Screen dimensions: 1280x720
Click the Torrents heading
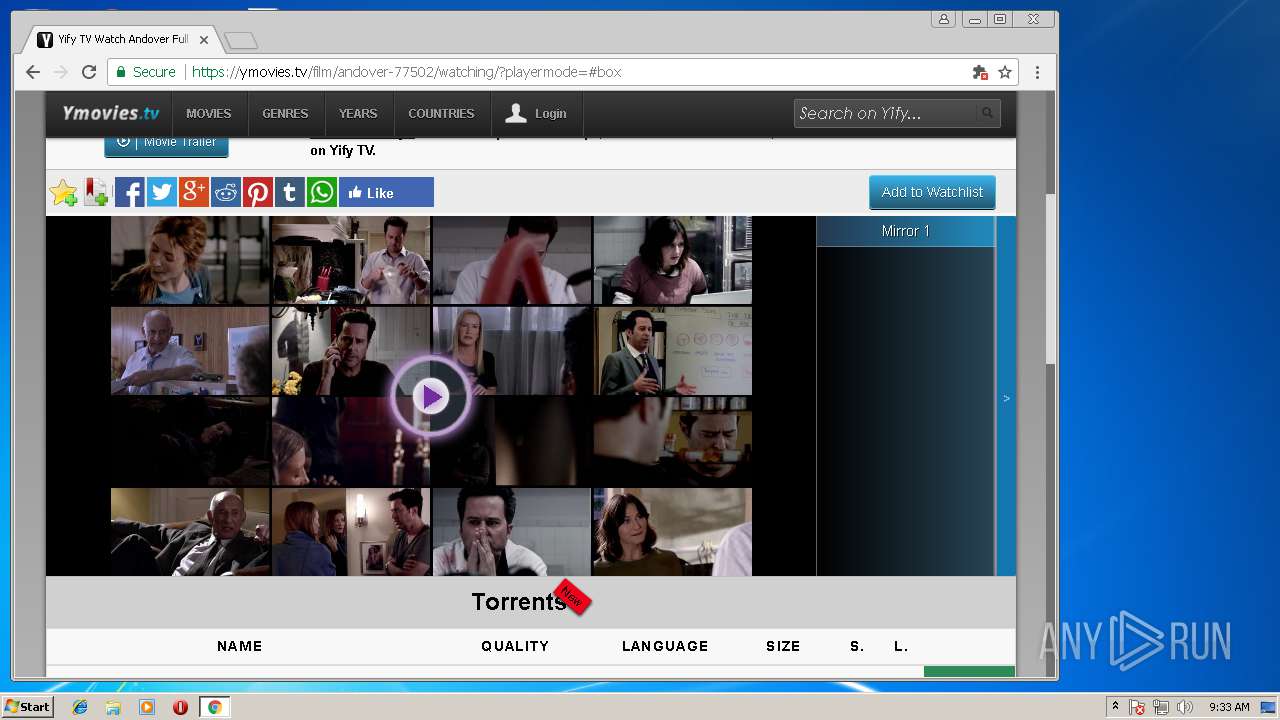[x=519, y=602]
